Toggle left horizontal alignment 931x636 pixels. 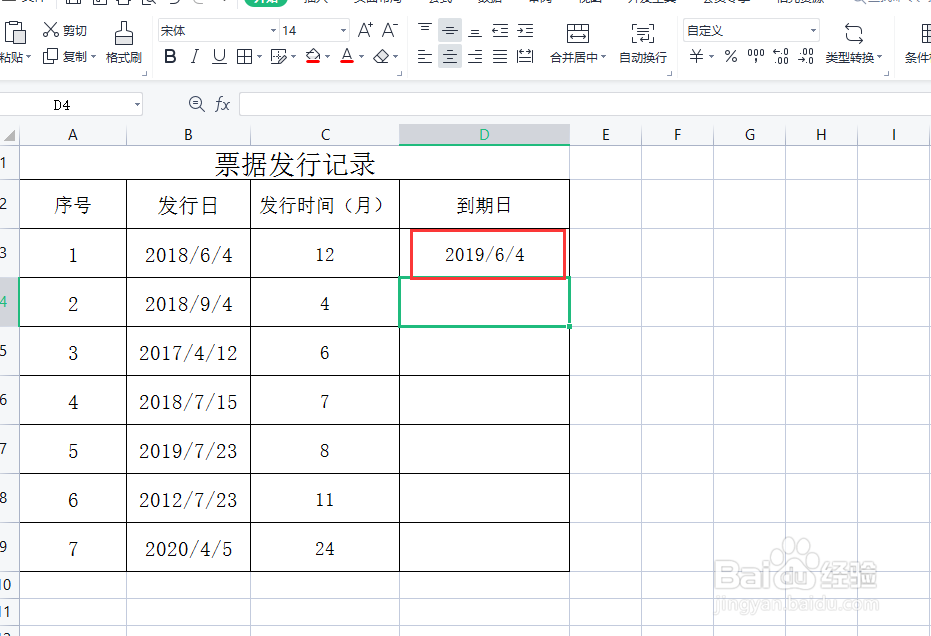coord(425,56)
